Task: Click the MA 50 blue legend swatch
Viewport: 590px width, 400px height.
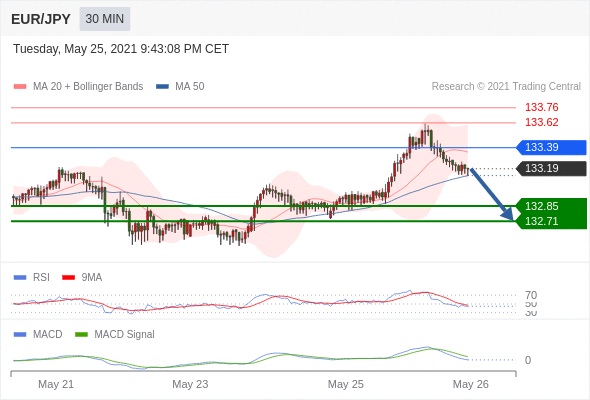Action: (x=162, y=87)
